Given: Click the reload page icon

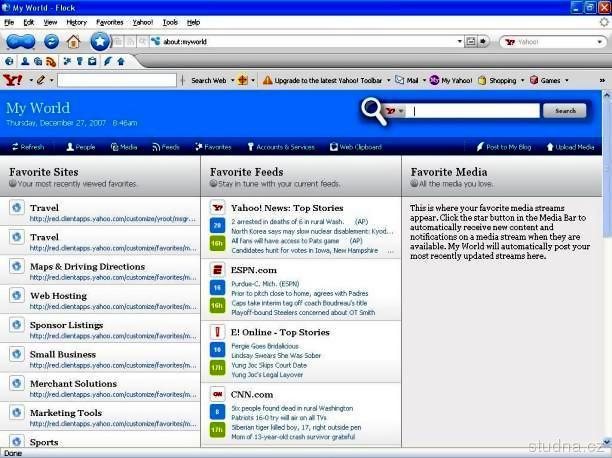Looking at the screenshot, I should [x=51, y=41].
